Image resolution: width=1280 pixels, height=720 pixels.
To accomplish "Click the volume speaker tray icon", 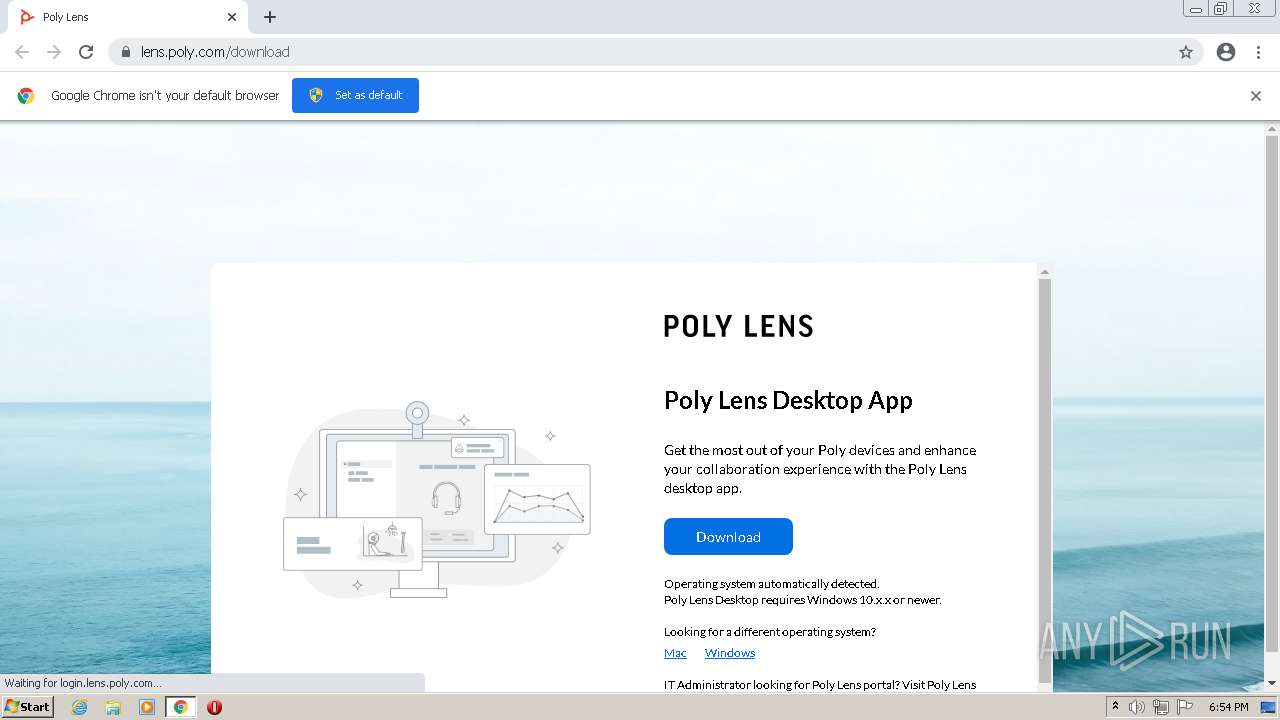I will click(x=1137, y=707).
